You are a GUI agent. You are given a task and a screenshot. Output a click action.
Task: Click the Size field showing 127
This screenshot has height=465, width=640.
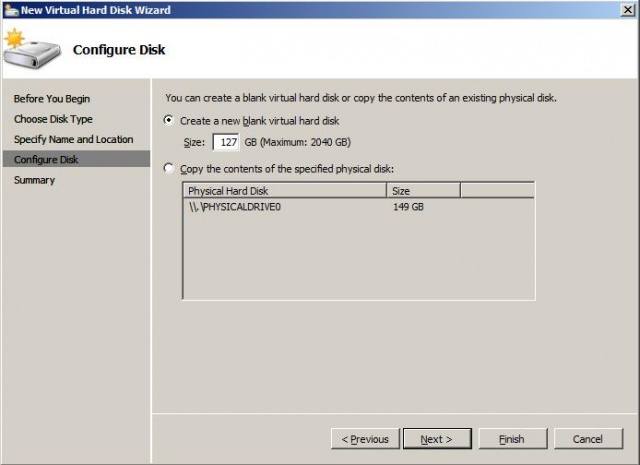(x=225, y=142)
